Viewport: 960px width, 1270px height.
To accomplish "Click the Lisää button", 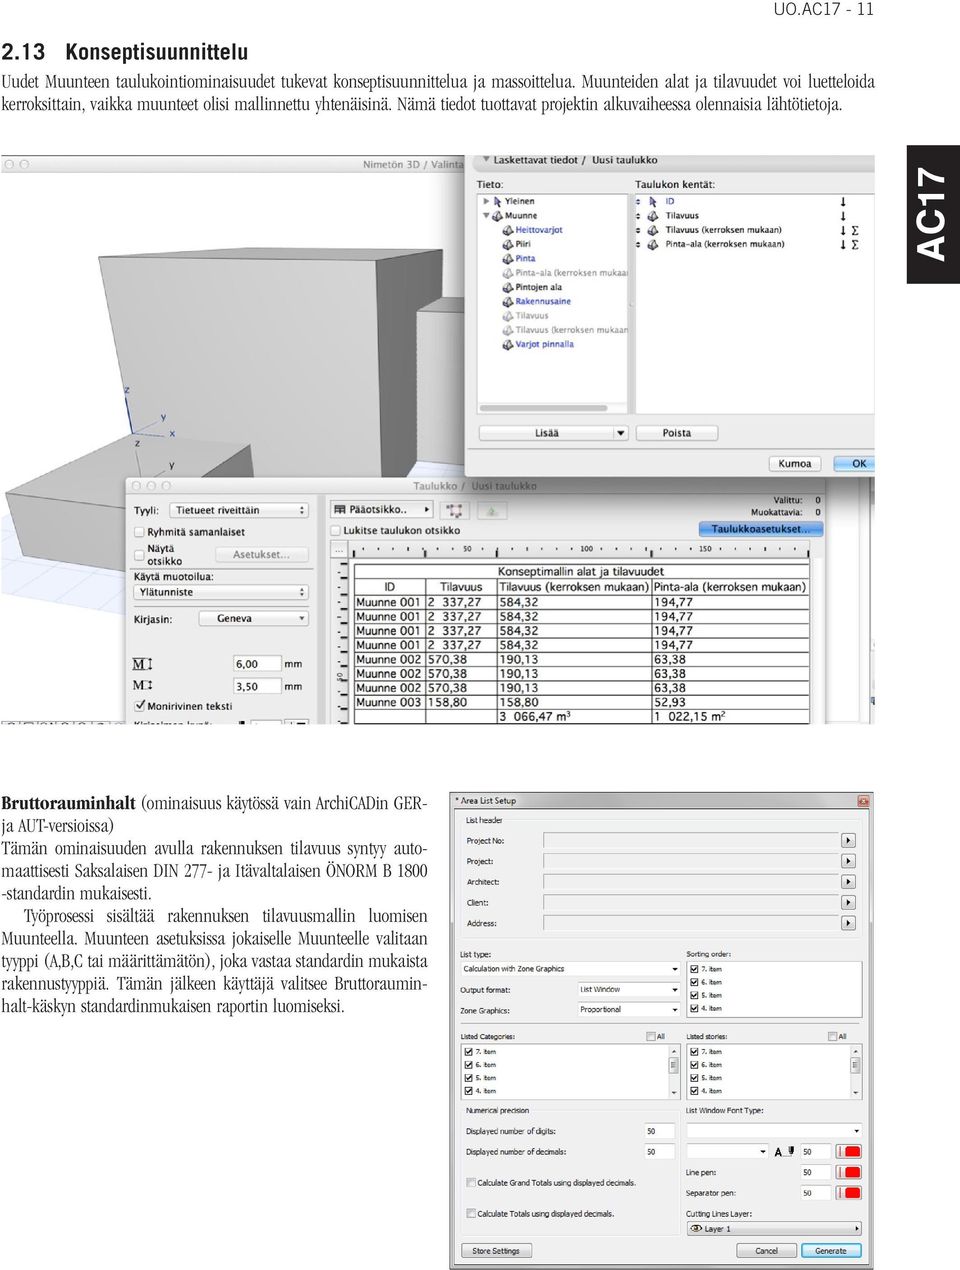I will [546, 433].
